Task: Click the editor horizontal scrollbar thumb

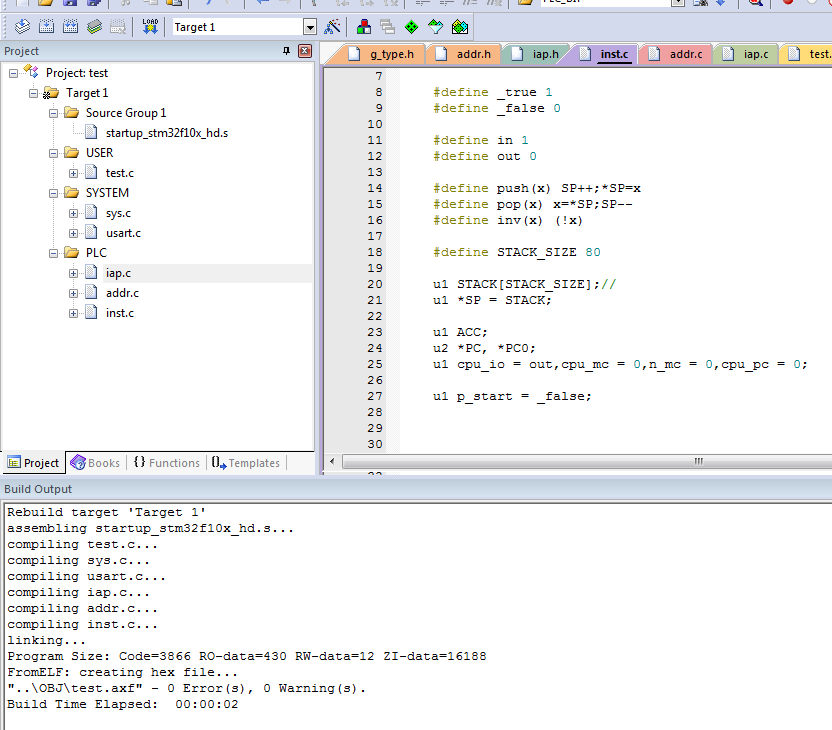Action: pos(587,462)
